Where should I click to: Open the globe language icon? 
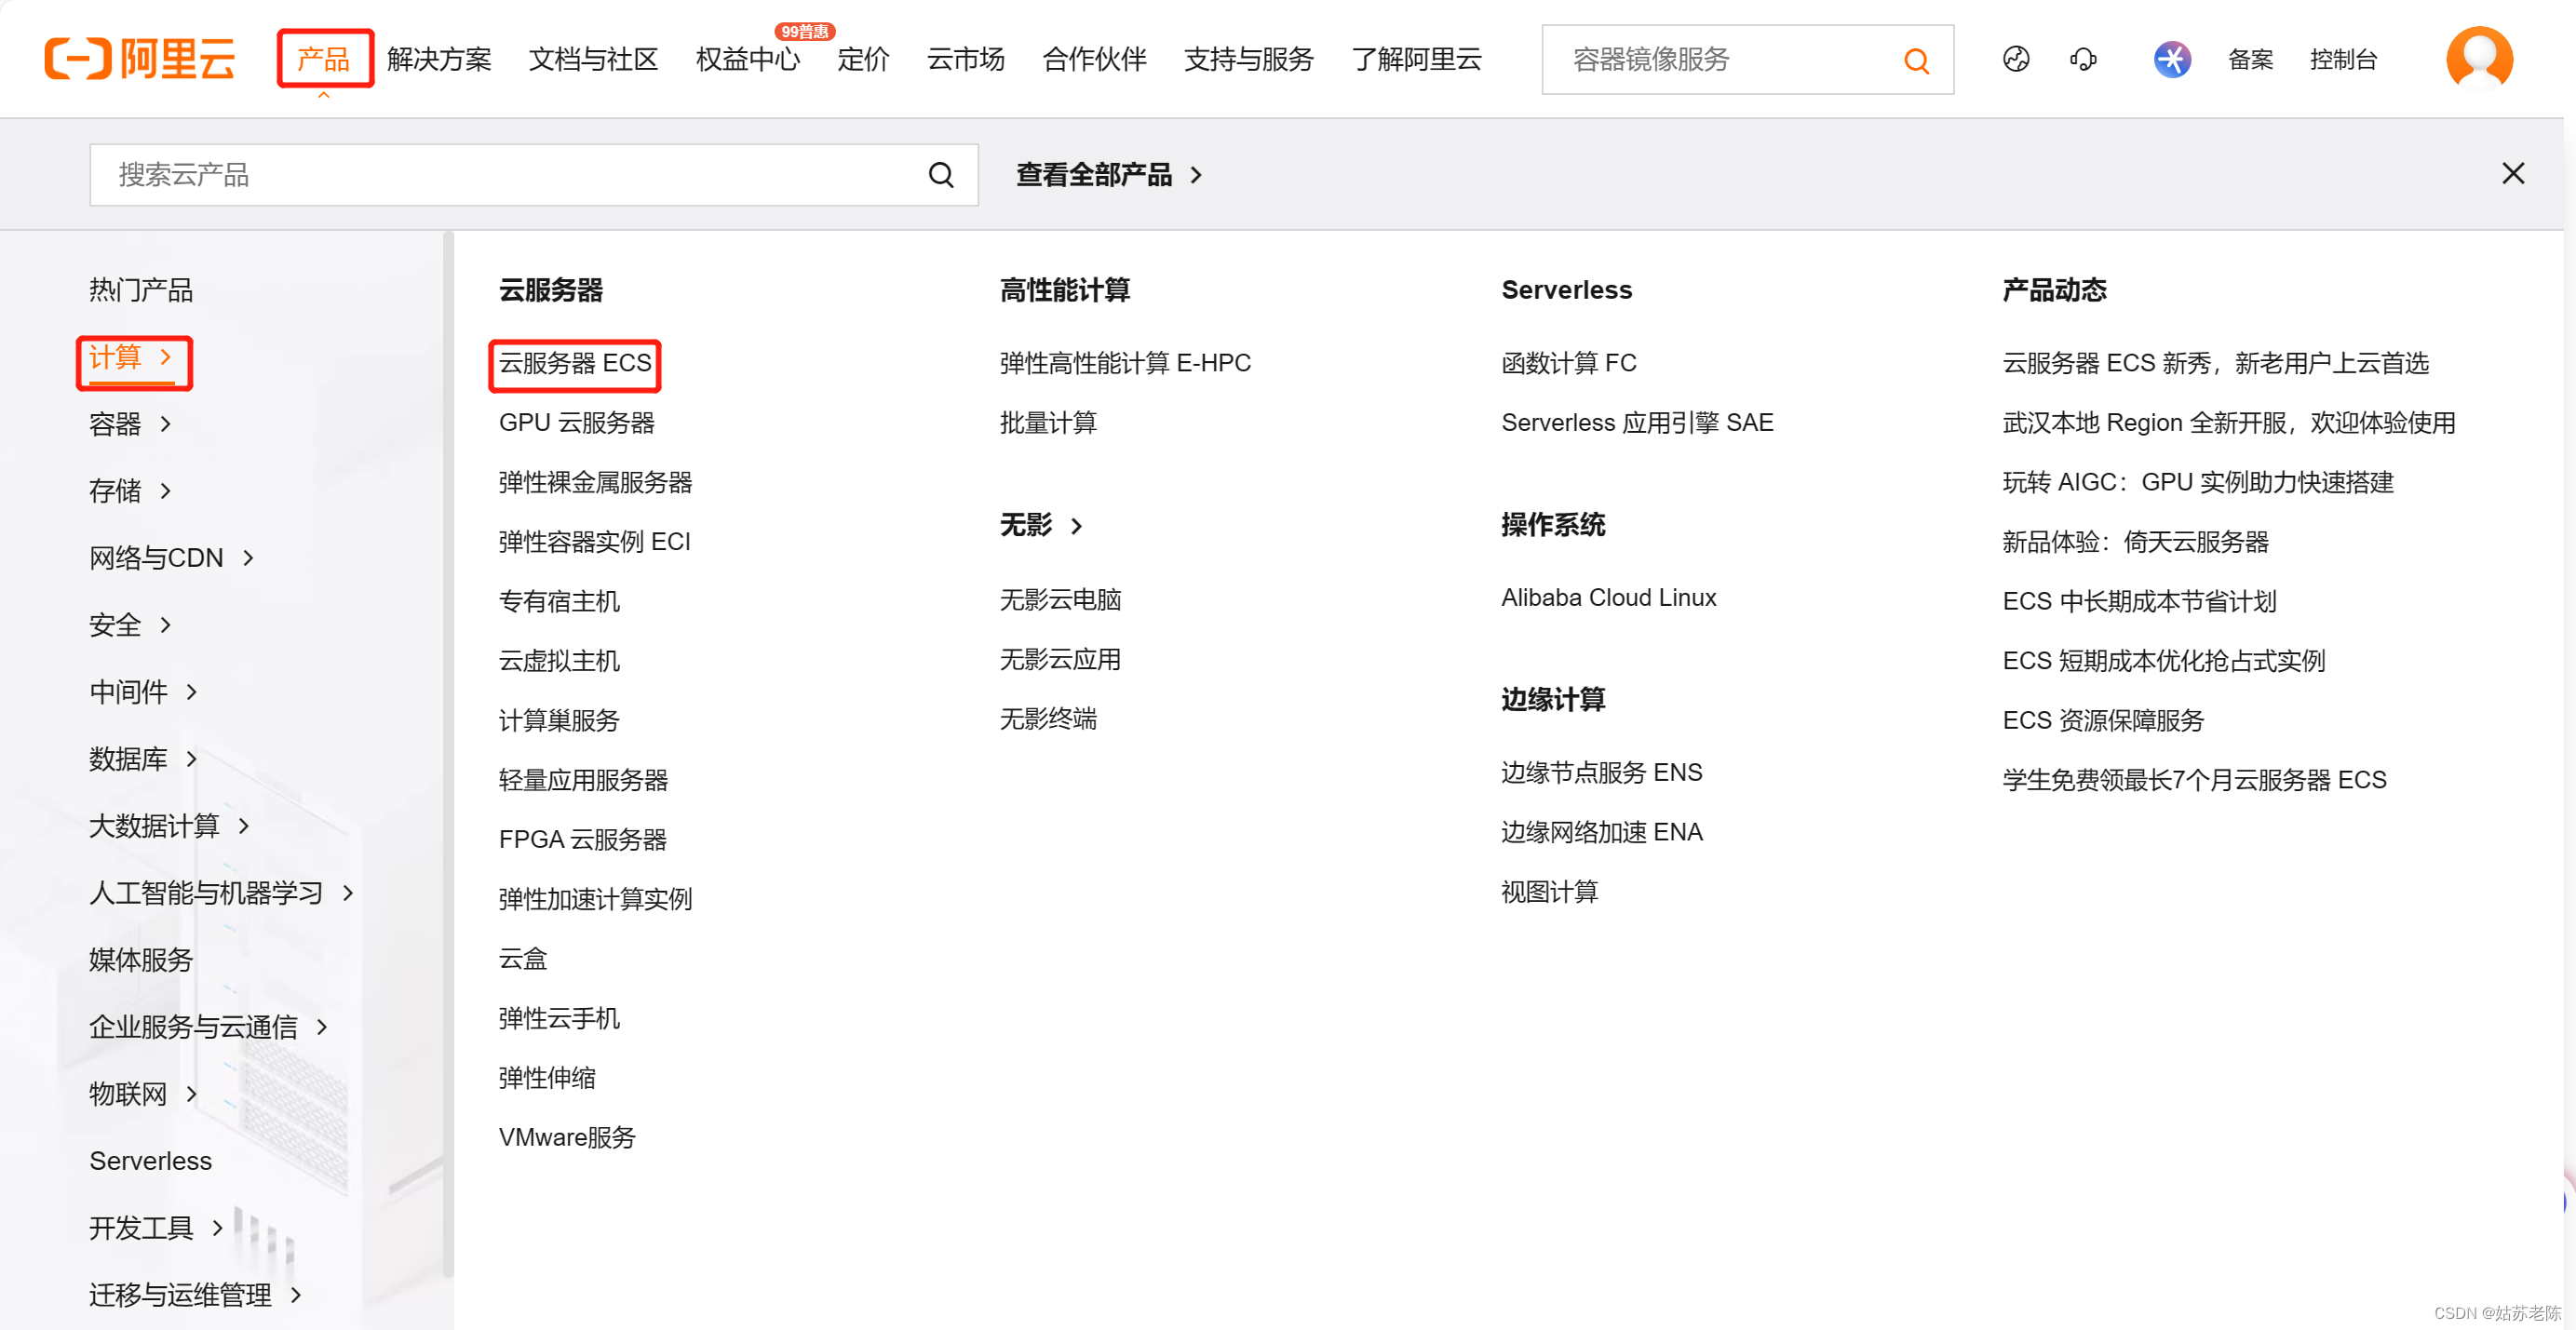[x=2016, y=59]
